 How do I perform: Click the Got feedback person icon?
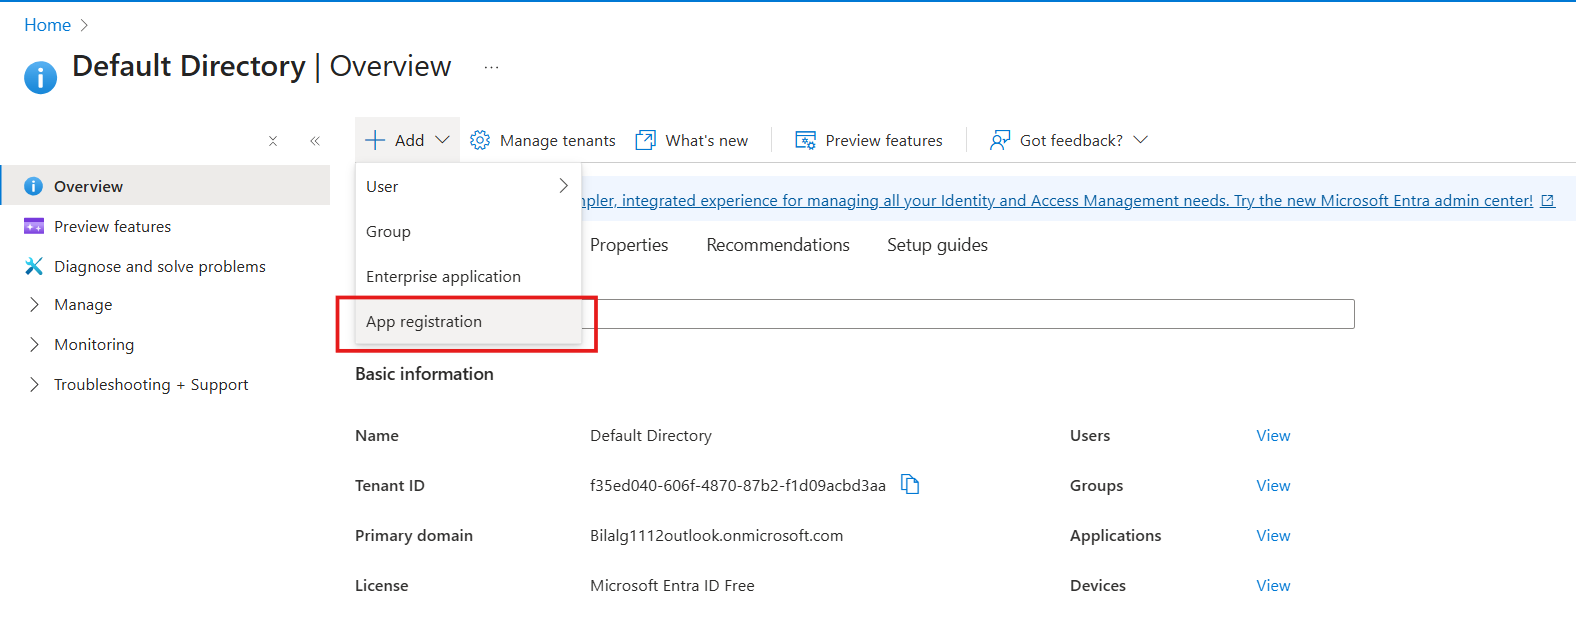(999, 140)
